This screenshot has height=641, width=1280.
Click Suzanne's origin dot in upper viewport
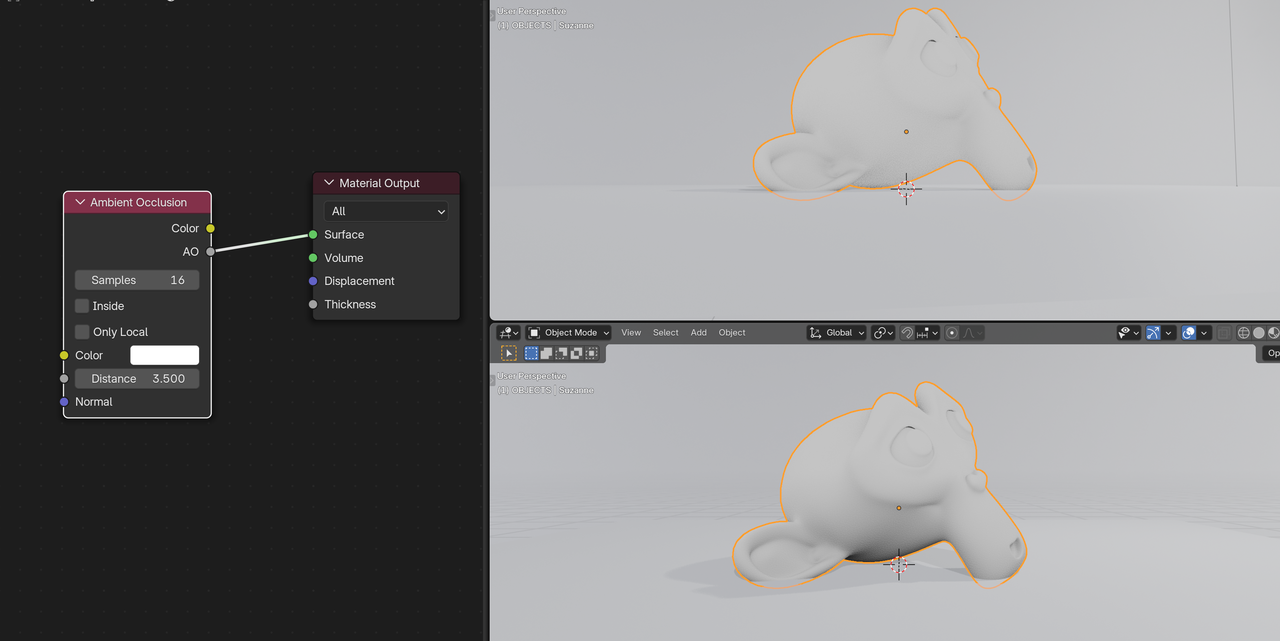click(906, 132)
